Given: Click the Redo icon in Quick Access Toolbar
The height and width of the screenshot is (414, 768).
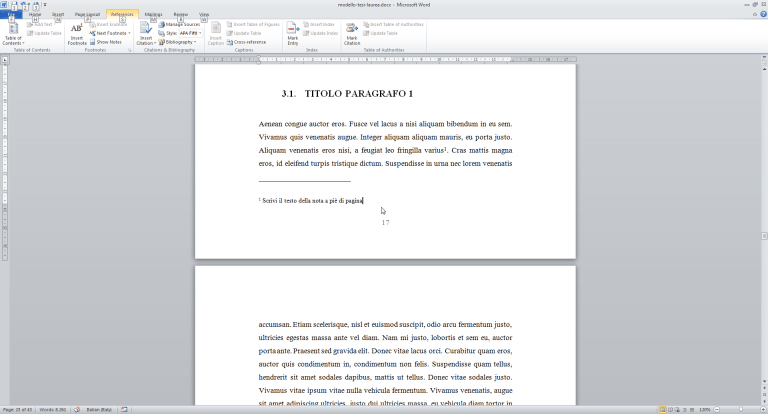Looking at the screenshot, I should point(36,5).
